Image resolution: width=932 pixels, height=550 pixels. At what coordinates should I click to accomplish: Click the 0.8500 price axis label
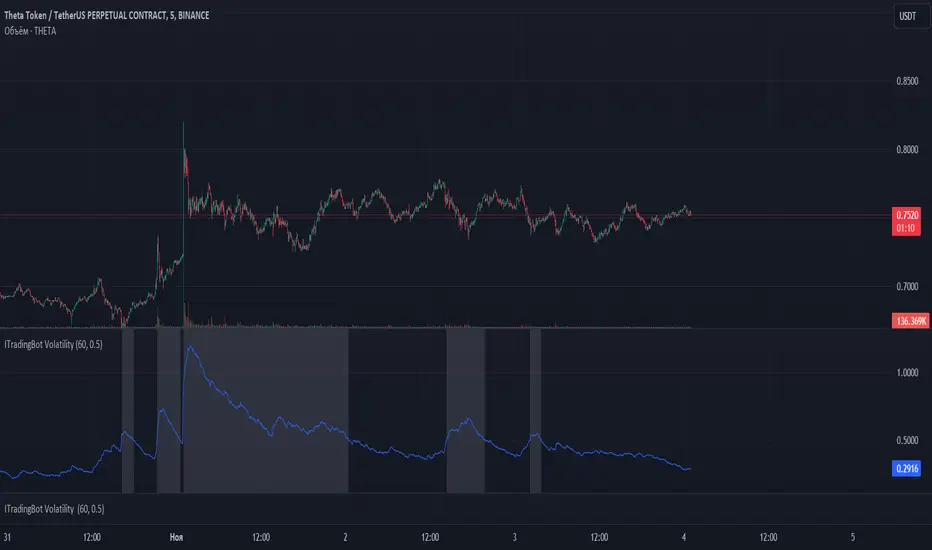[907, 81]
